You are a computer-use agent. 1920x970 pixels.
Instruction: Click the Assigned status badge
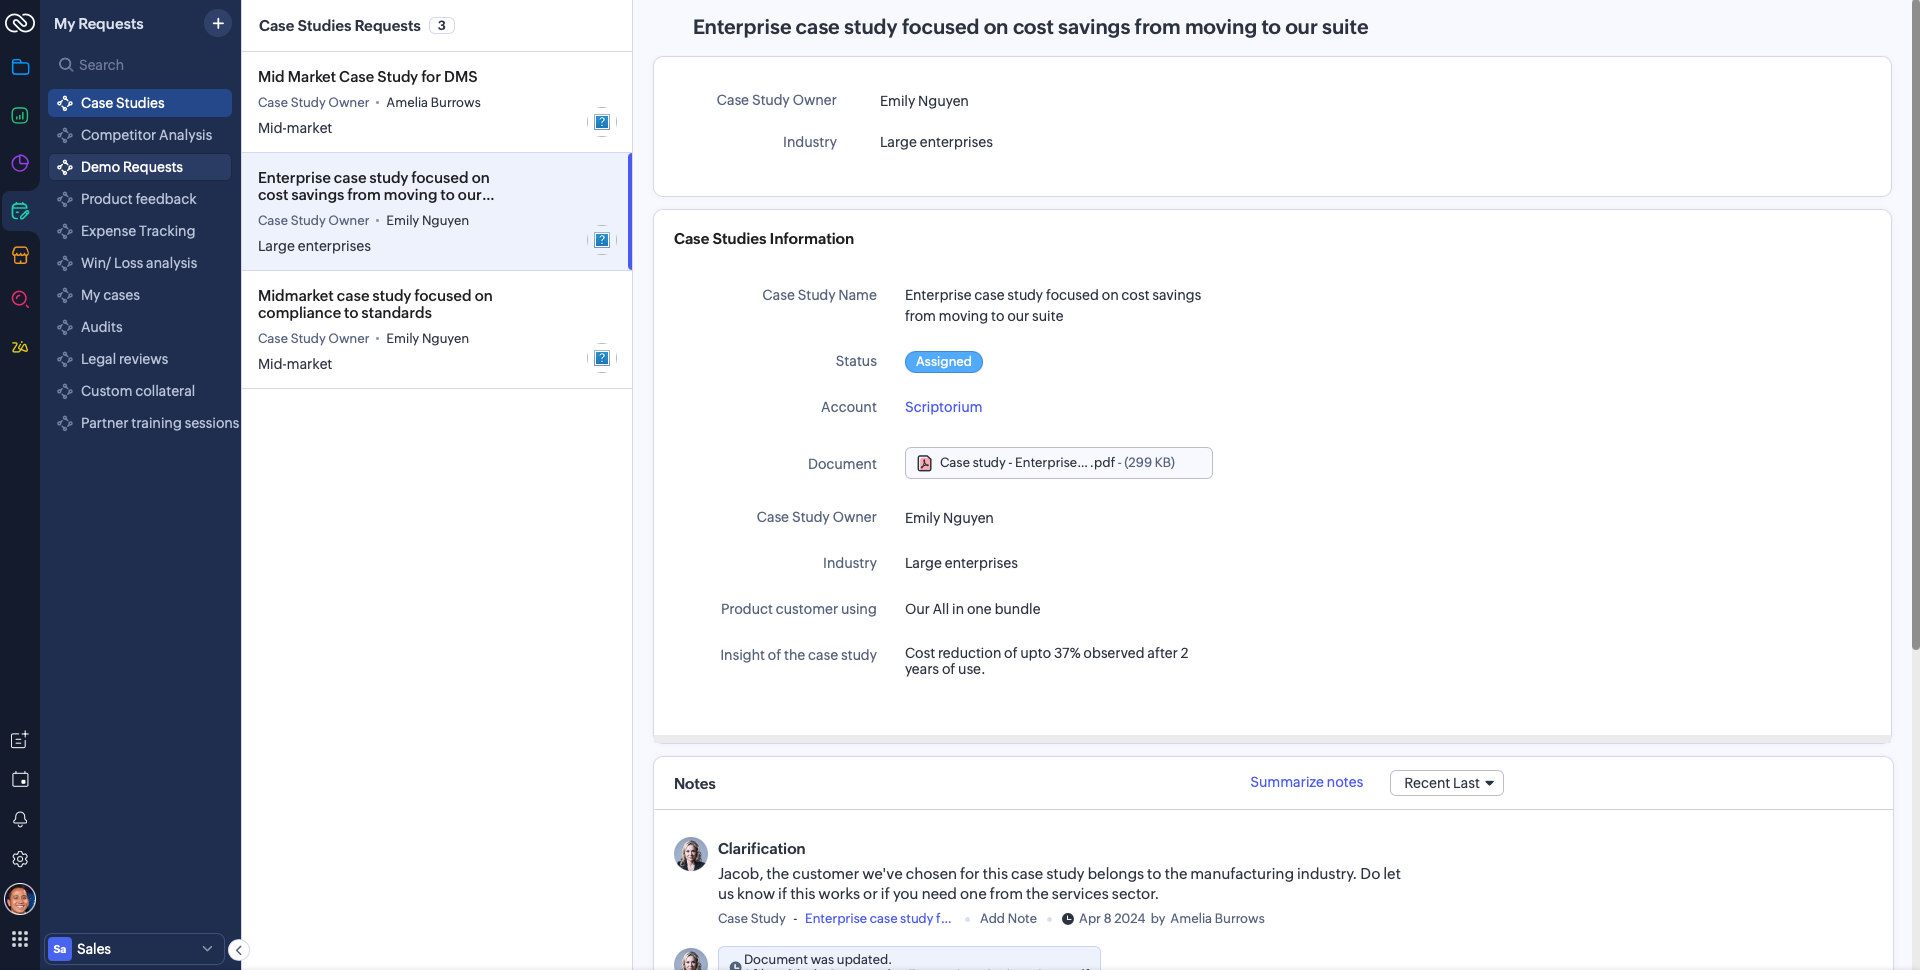pos(943,362)
